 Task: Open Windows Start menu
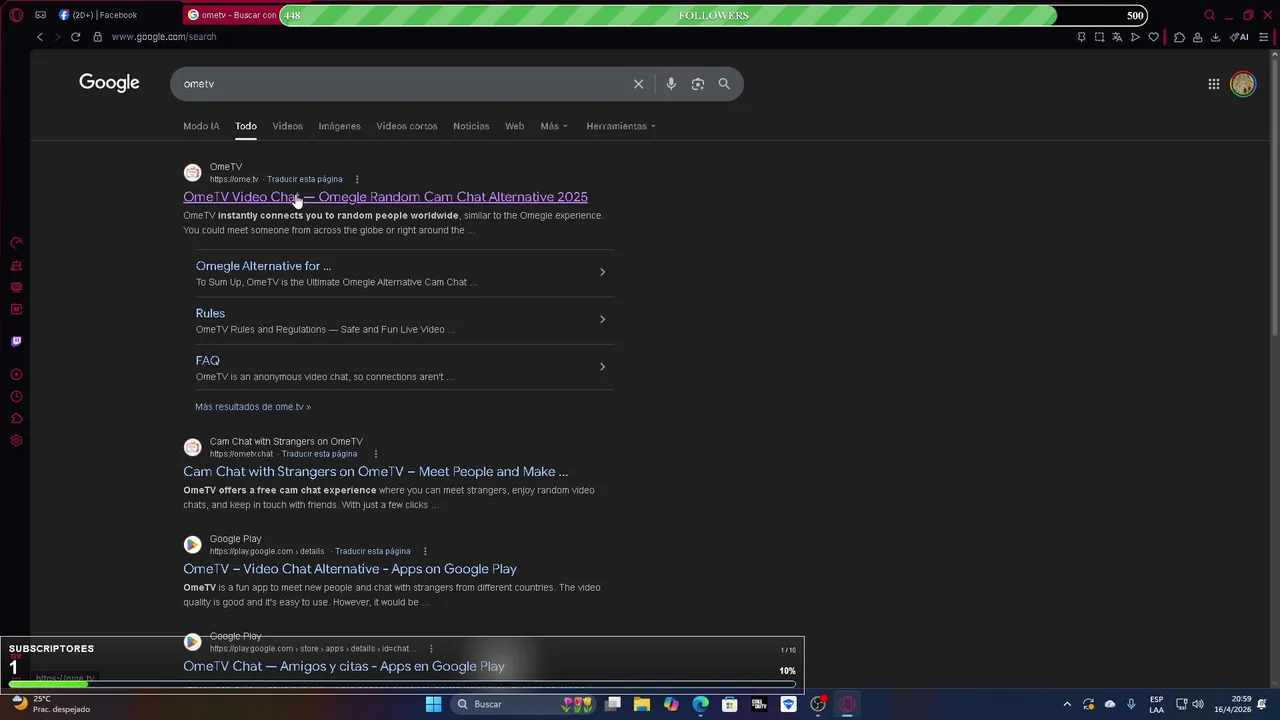point(433,704)
